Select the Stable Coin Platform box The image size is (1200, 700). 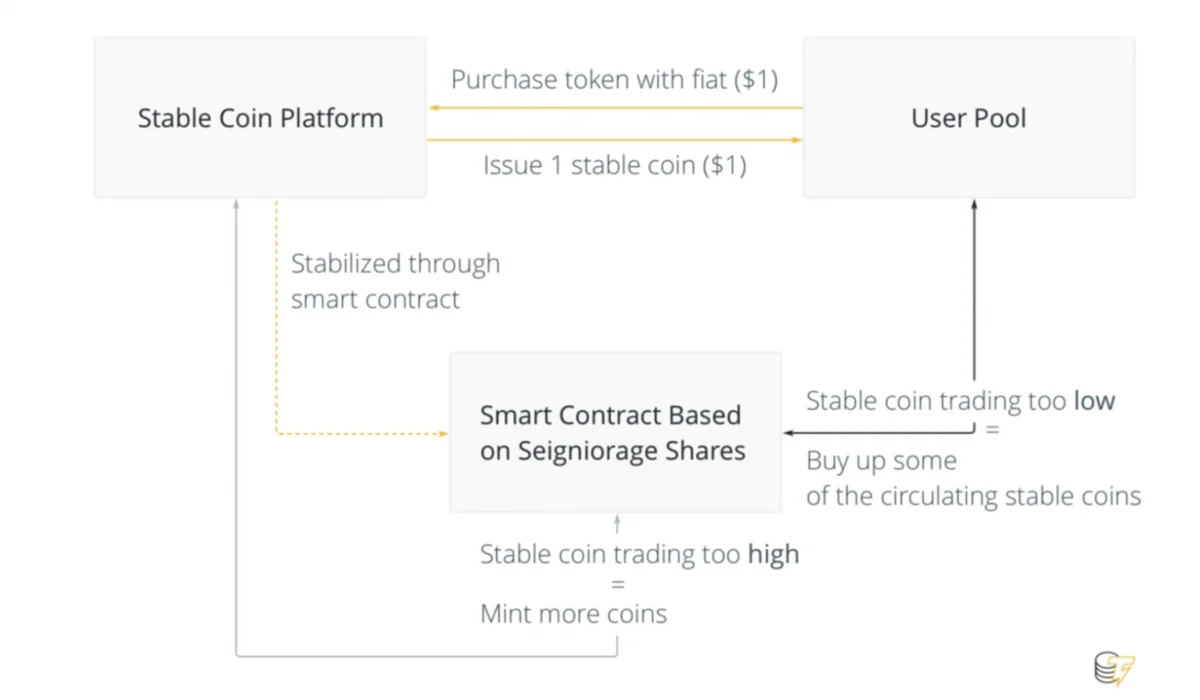(x=260, y=118)
